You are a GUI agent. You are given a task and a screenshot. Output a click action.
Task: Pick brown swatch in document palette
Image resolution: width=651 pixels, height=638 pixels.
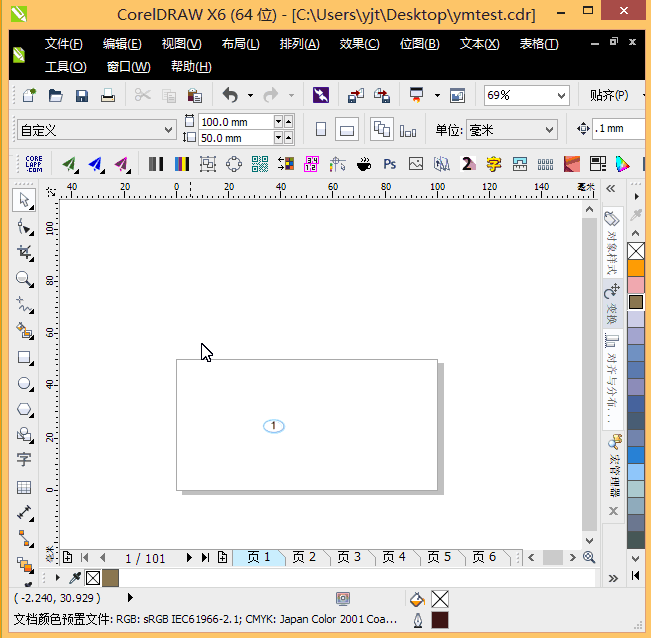[110, 578]
